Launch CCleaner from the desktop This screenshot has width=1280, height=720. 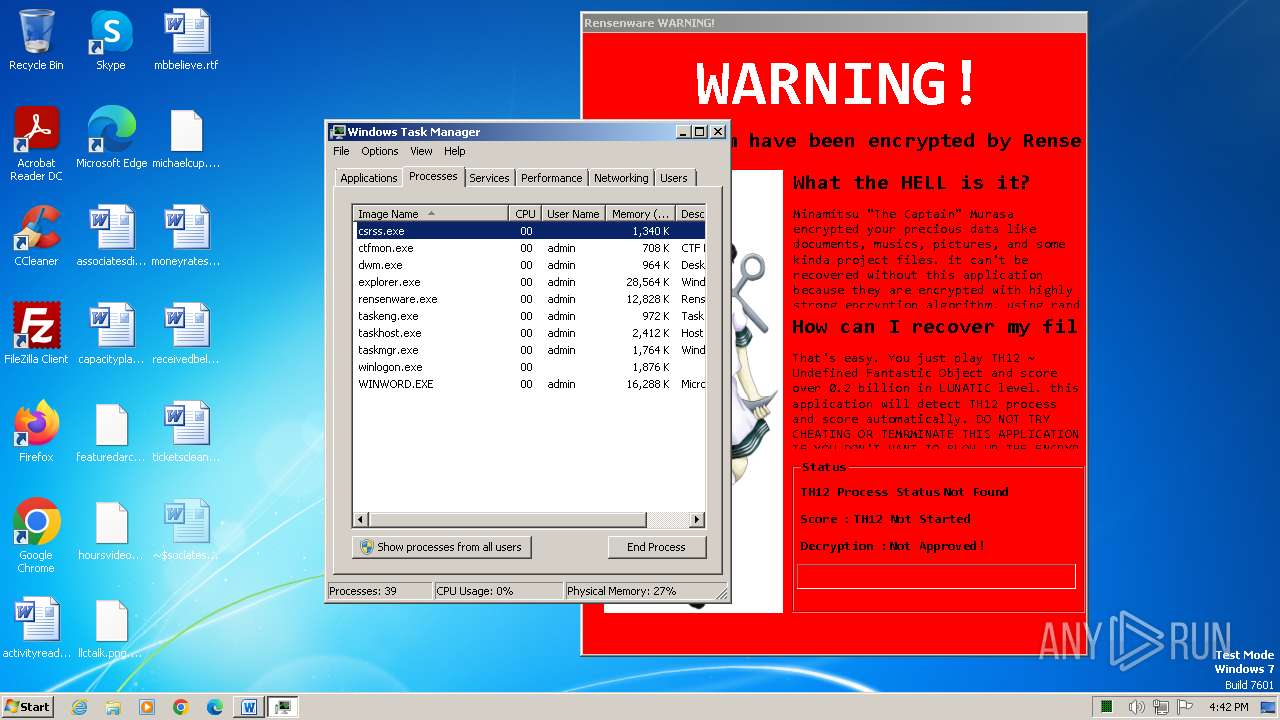36,236
